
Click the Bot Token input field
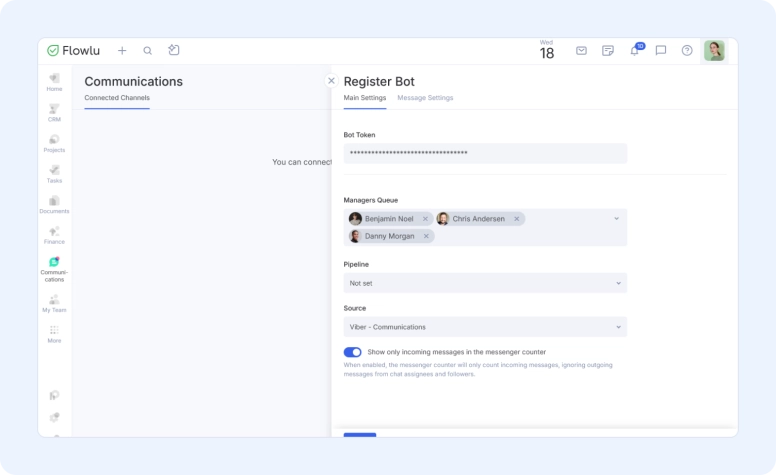click(x=485, y=153)
